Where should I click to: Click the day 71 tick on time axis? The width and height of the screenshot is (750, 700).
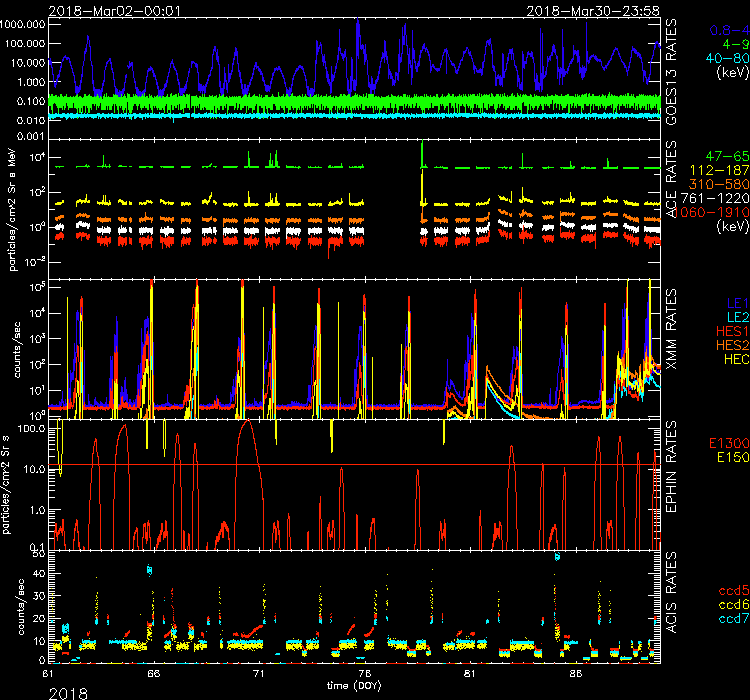tap(262, 674)
